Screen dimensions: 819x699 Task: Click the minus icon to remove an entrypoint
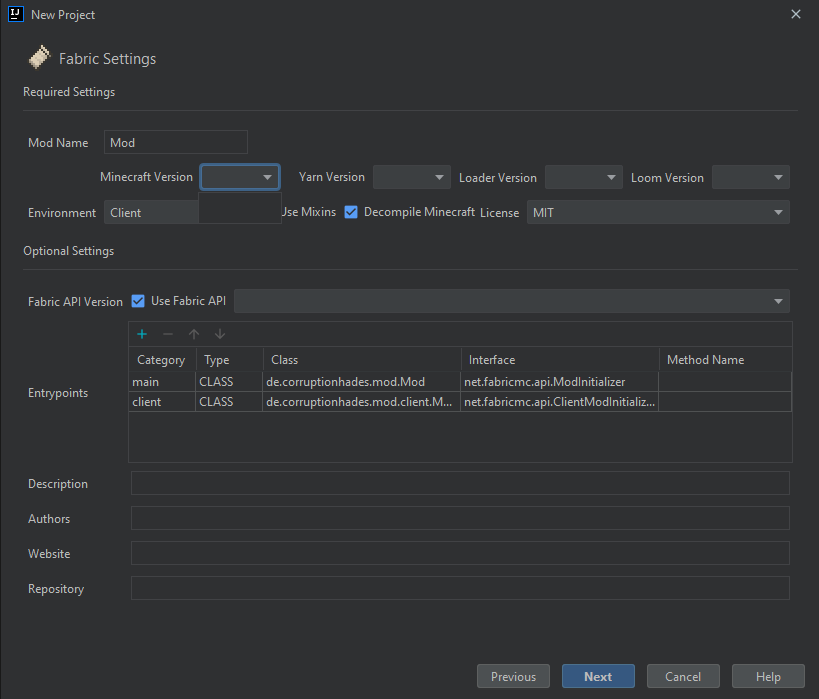pos(166,333)
